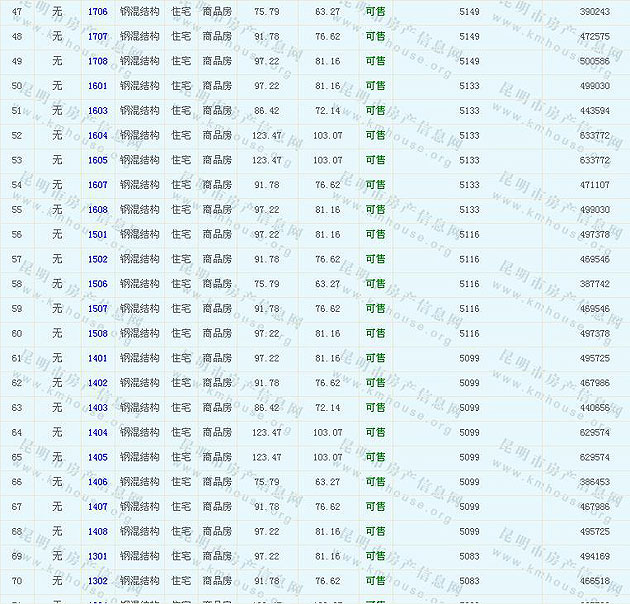Screen dimensions: 630x604
Task: Open room 1501 details
Action: 98,234
